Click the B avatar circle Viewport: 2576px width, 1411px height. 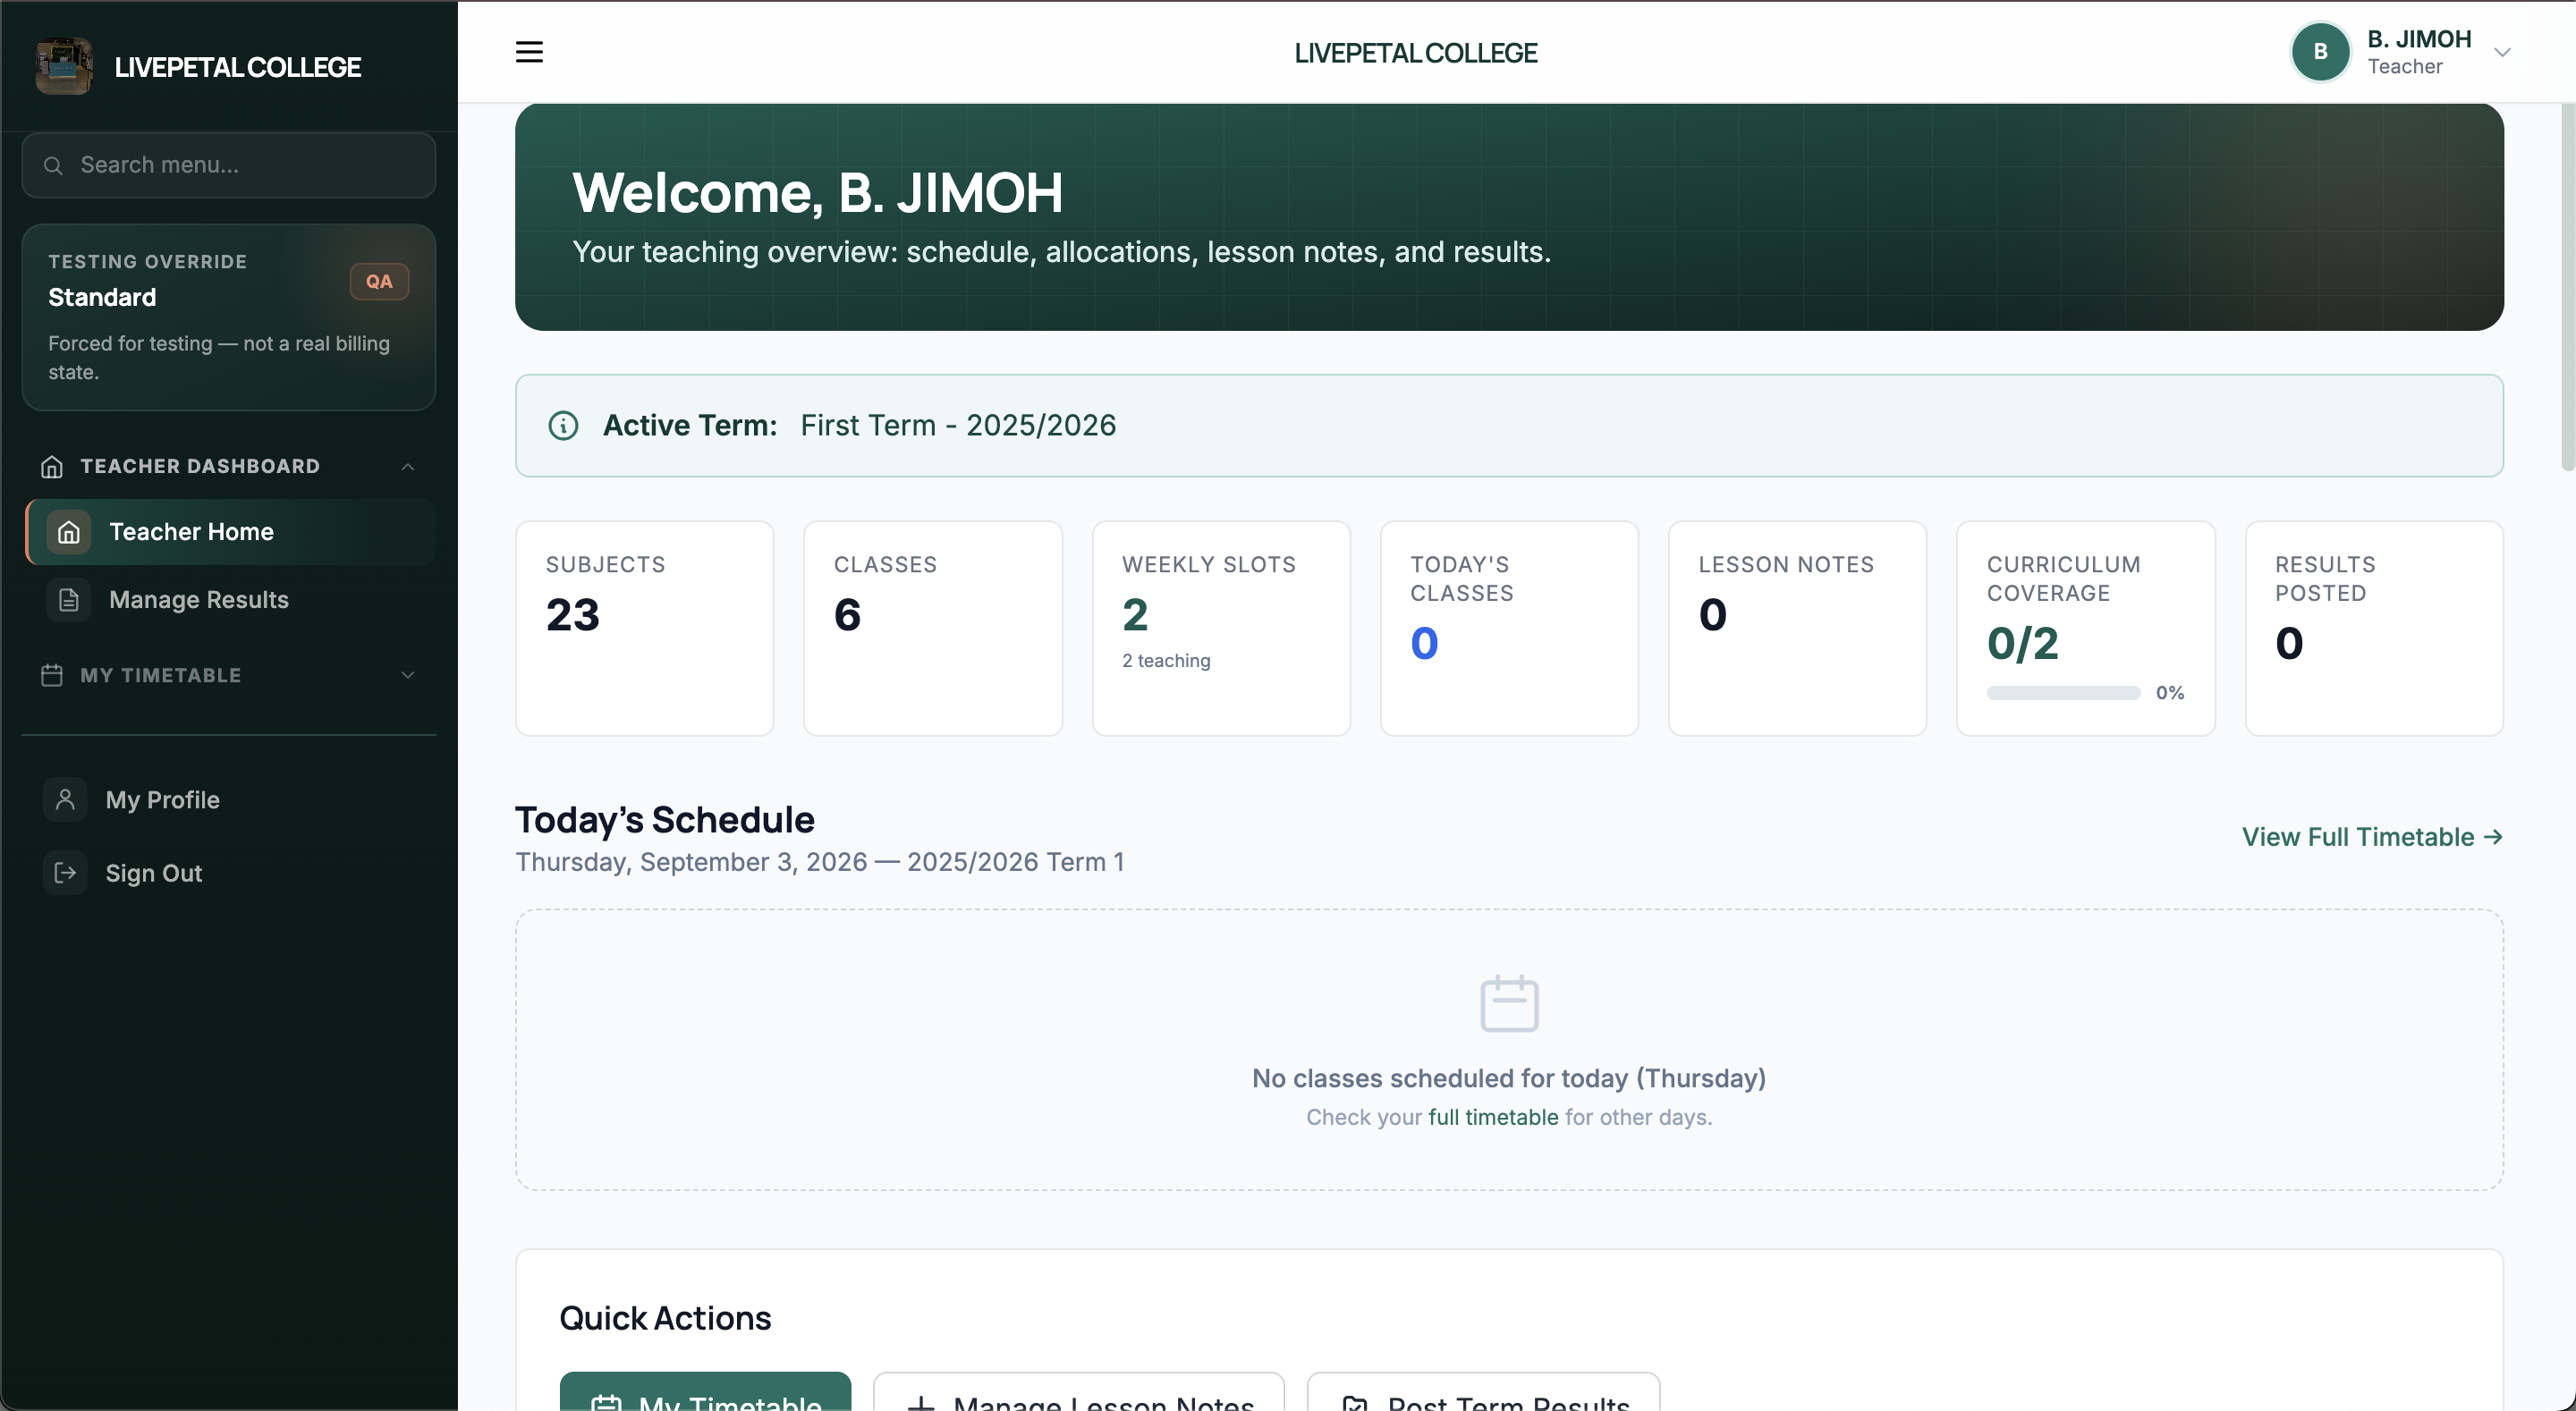pos(2320,52)
